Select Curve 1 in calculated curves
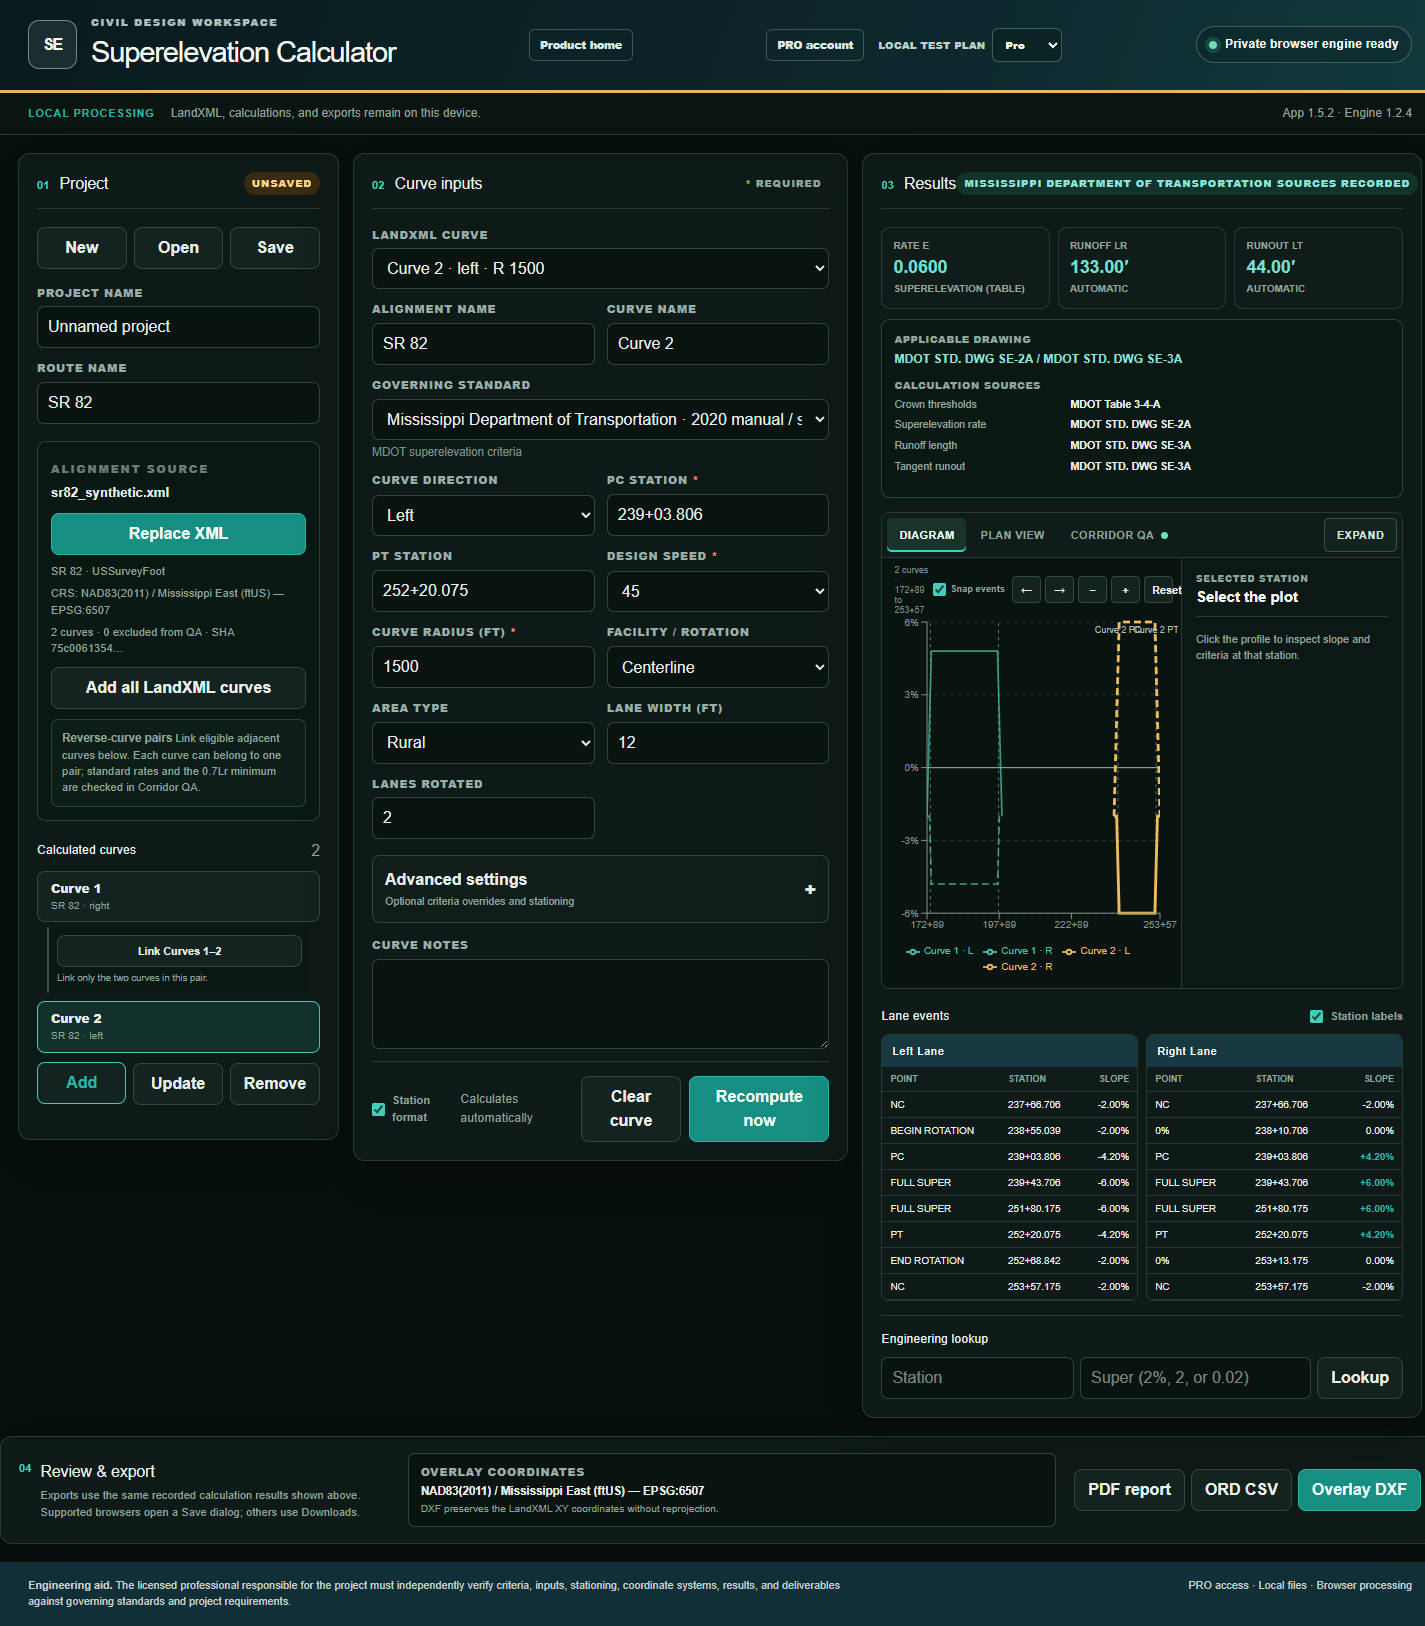Image resolution: width=1425 pixels, height=1626 pixels. pos(178,896)
